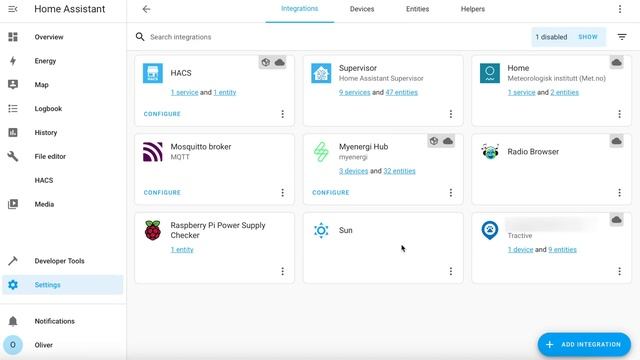640x360 pixels.
Task: Open Tractive 9 entities link
Action: [562, 249]
